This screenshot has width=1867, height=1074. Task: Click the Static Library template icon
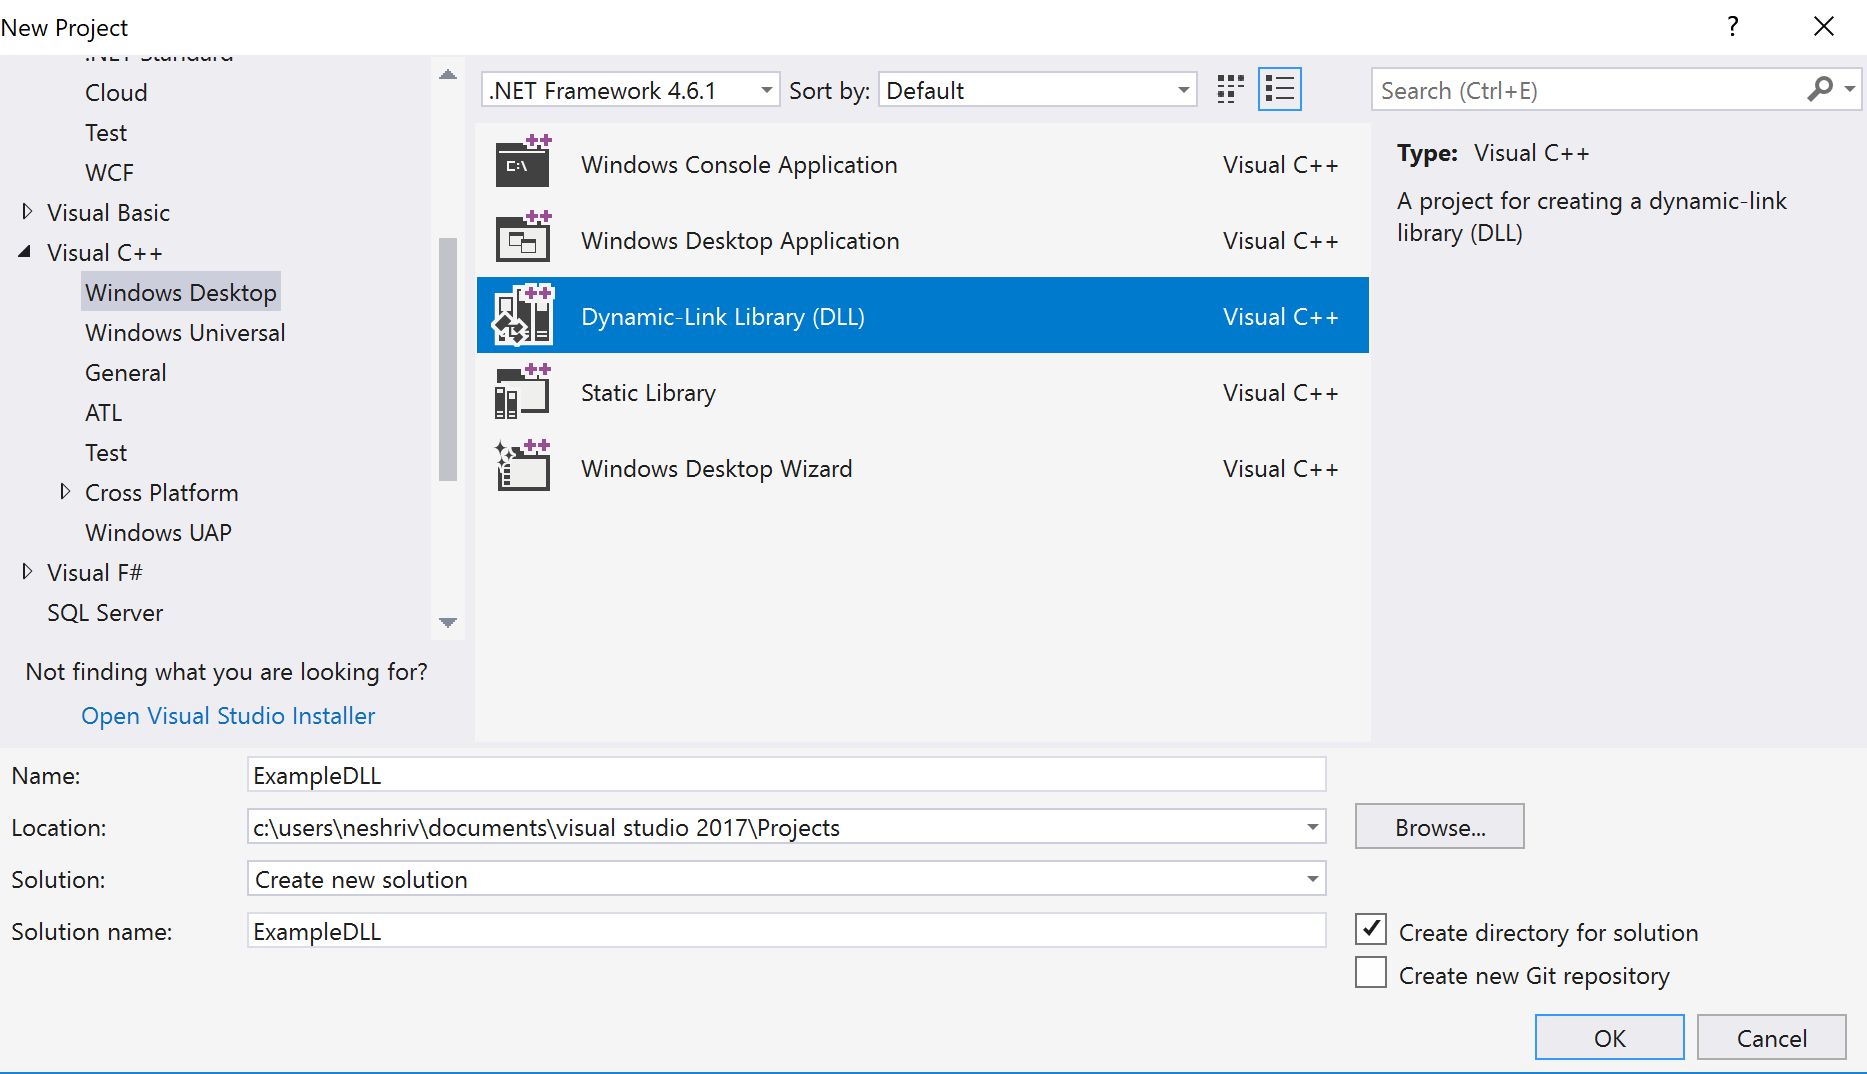point(522,392)
